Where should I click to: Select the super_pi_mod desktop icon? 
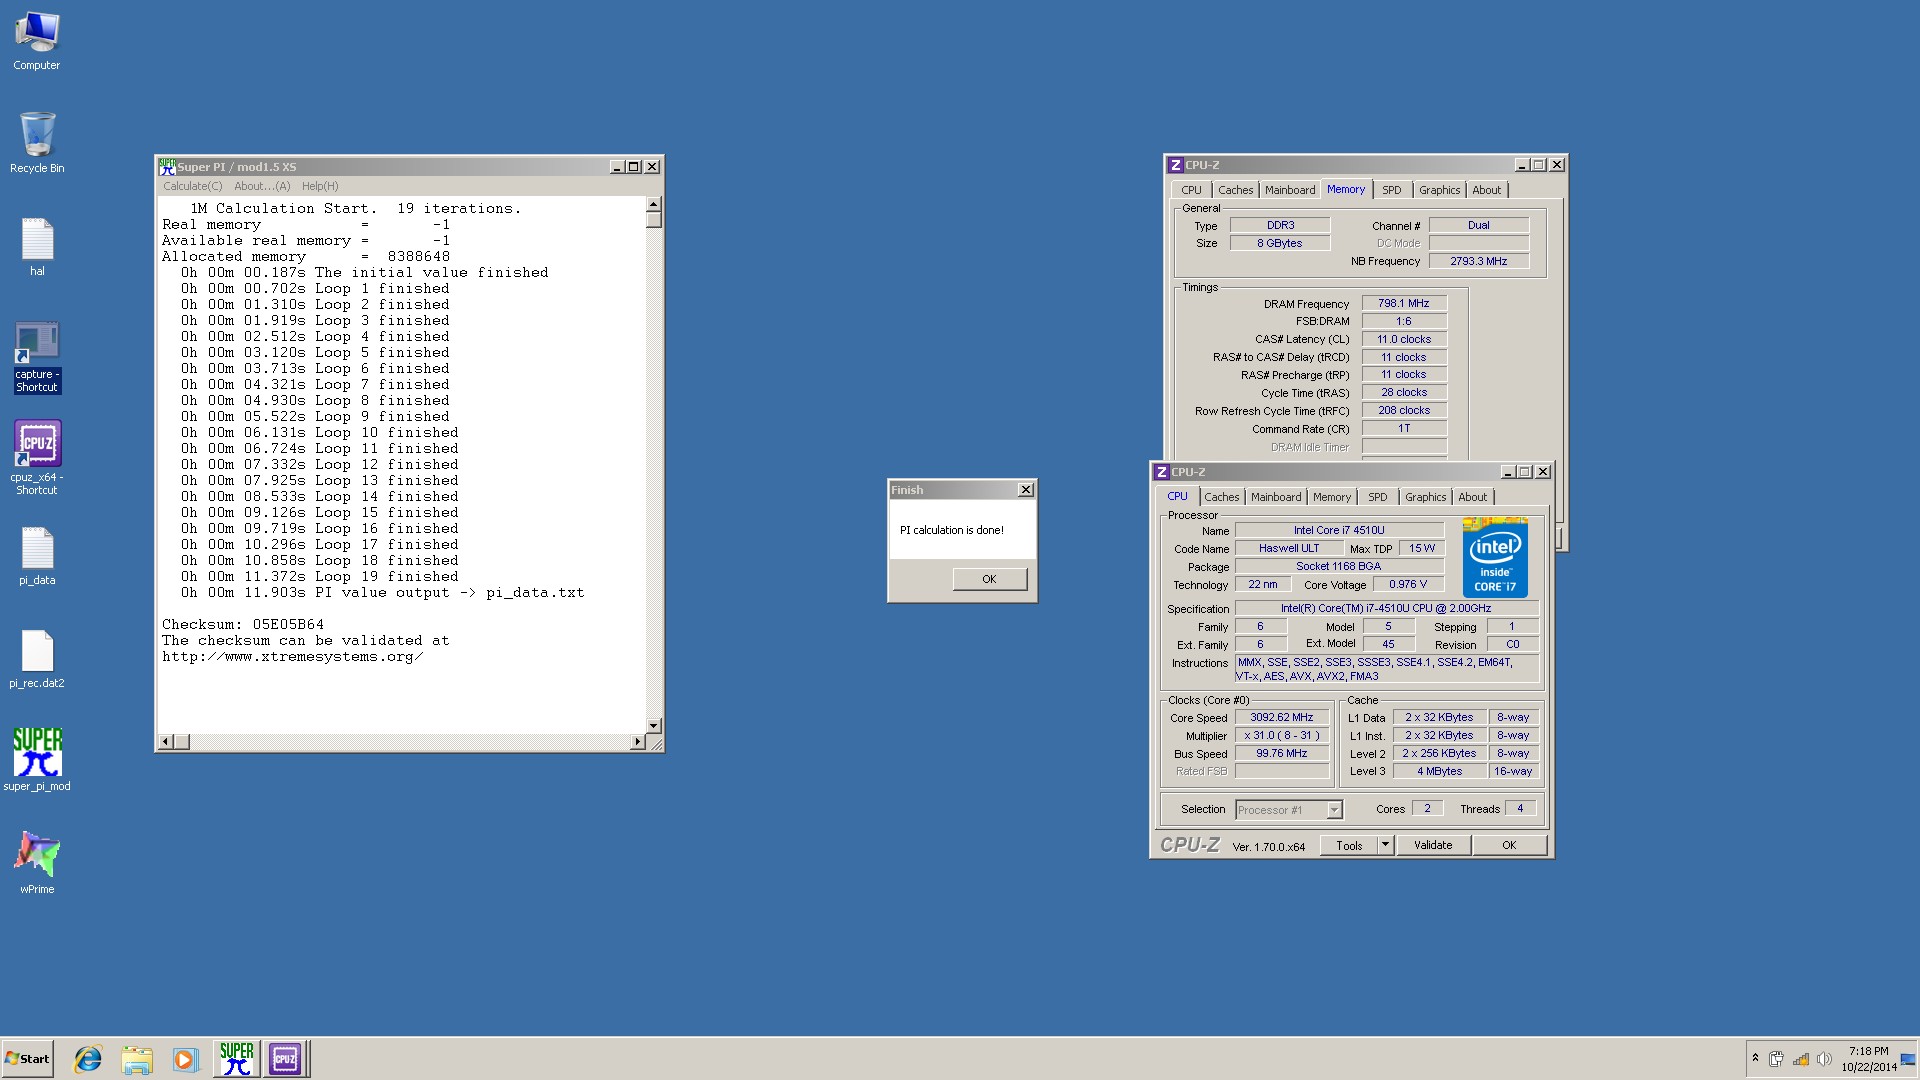click(37, 760)
